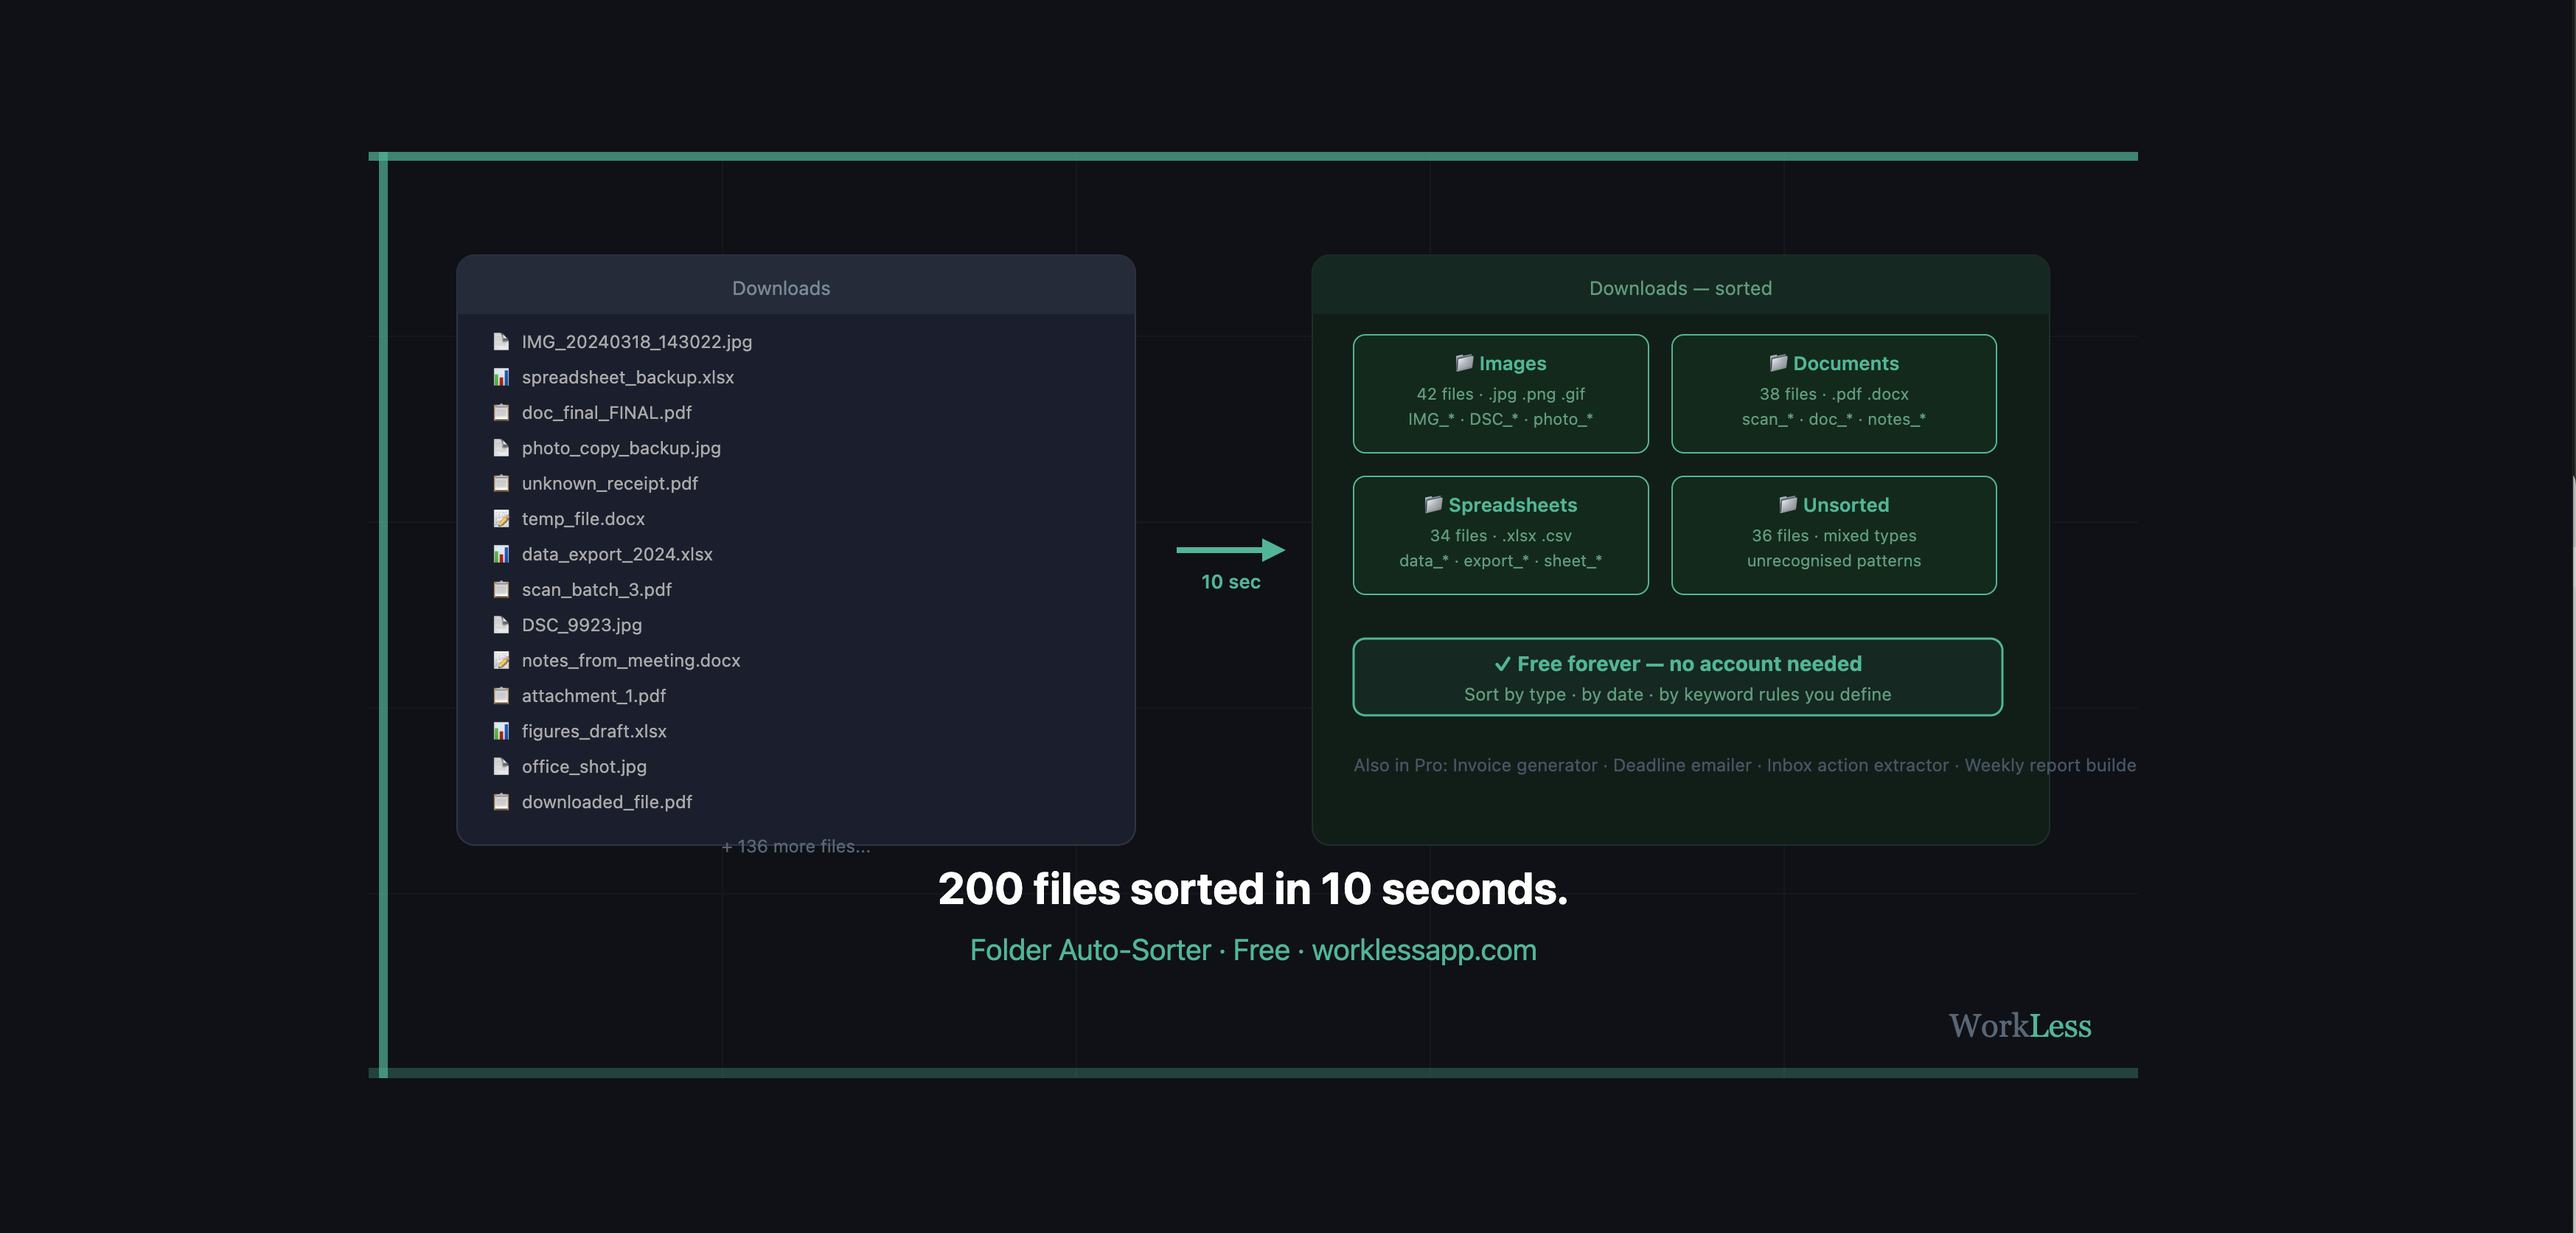2576x1233 pixels.
Task: Click the file icon beside DSC_9923.jpg
Action: [501, 625]
